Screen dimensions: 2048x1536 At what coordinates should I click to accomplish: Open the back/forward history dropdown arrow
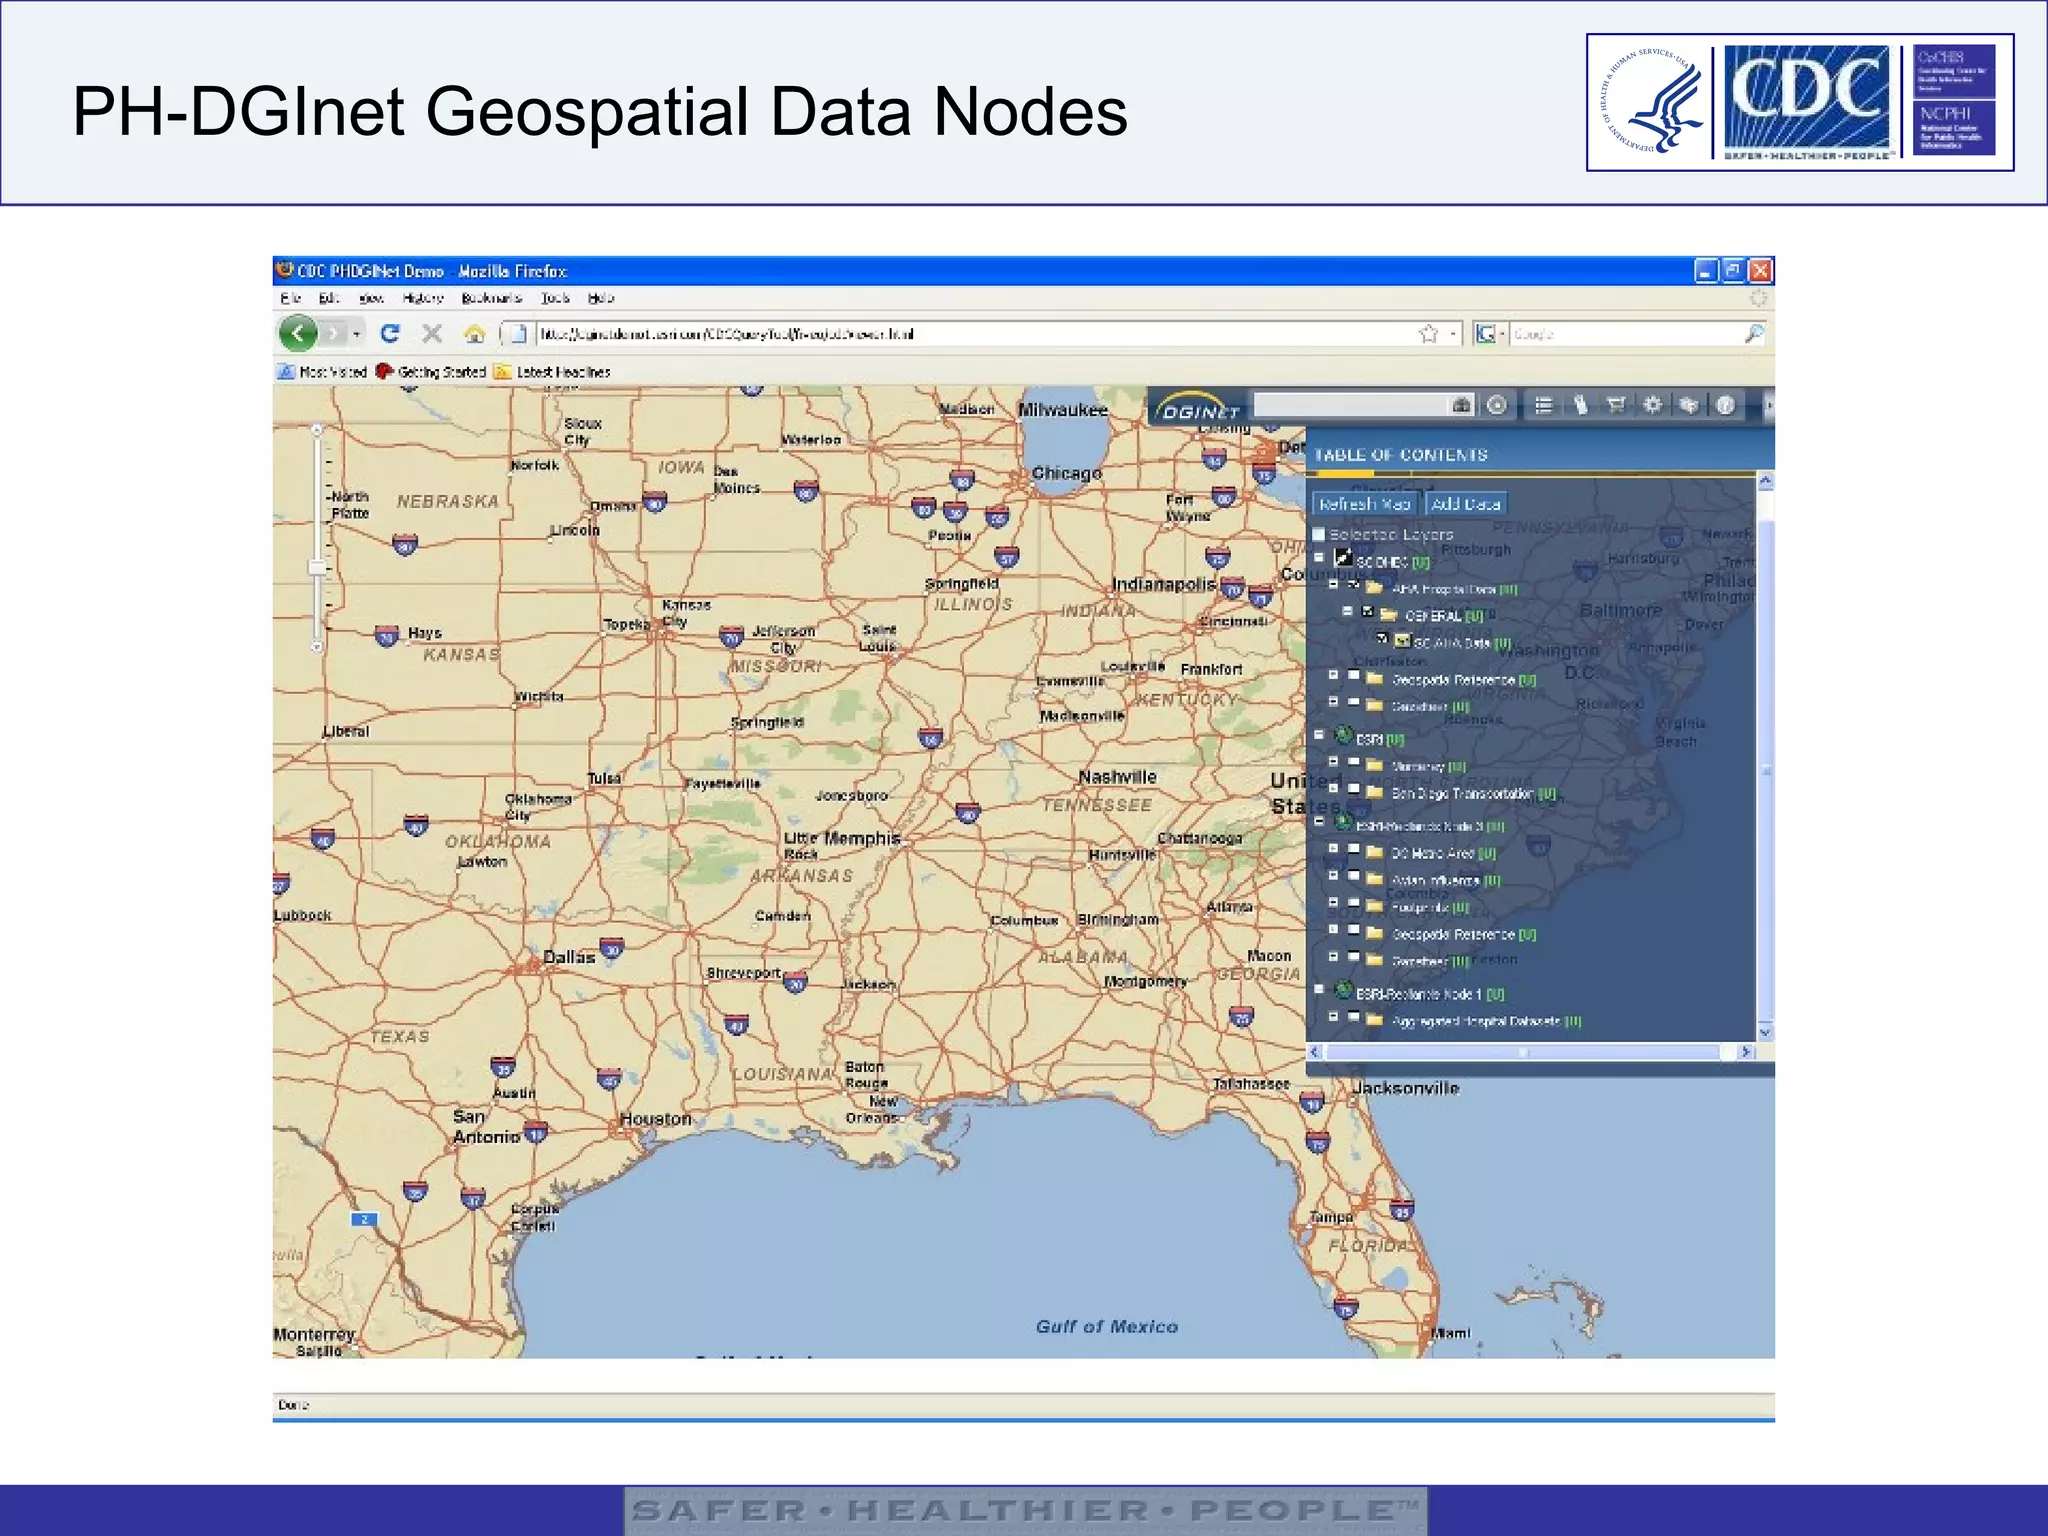pos(357,334)
